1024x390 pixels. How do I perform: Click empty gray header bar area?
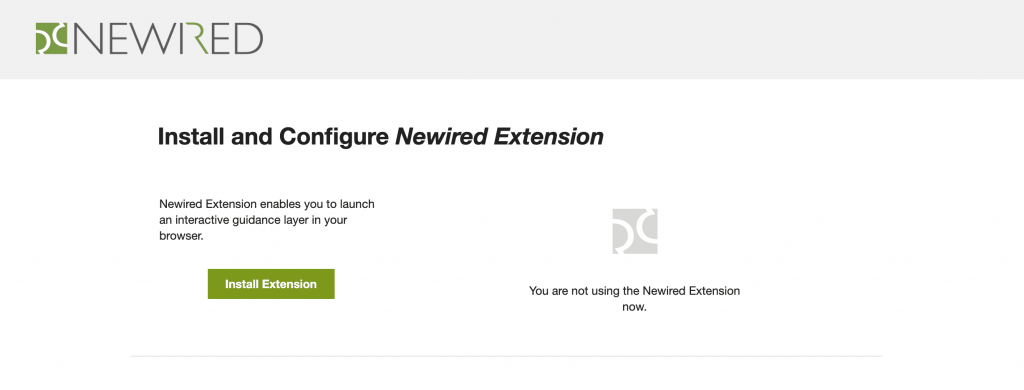coord(640,39)
